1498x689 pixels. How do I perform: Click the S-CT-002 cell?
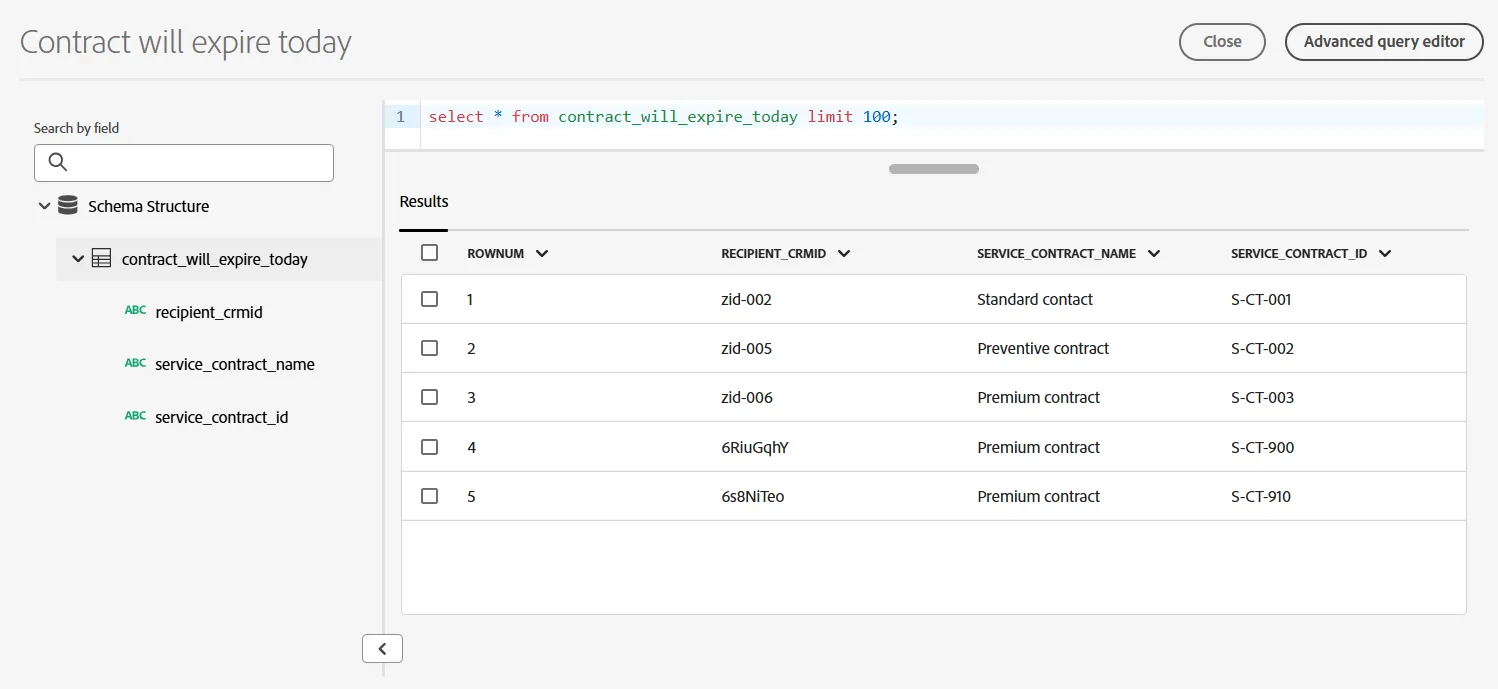pyautogui.click(x=1262, y=348)
